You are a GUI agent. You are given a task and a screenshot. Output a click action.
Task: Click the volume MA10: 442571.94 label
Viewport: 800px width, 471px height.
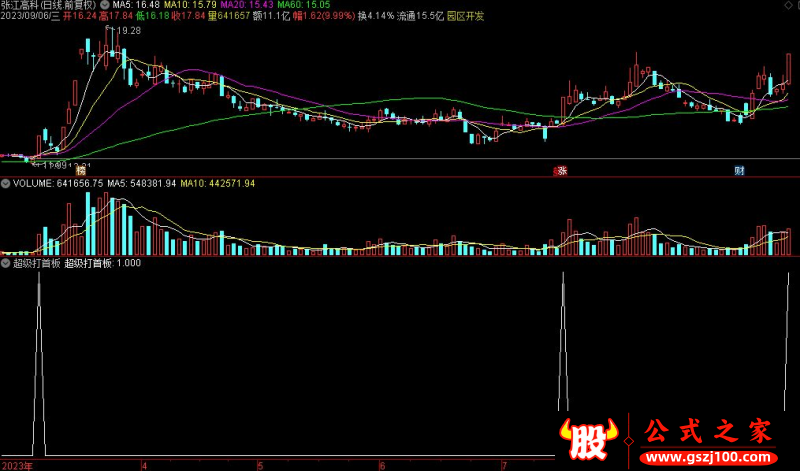click(x=217, y=183)
